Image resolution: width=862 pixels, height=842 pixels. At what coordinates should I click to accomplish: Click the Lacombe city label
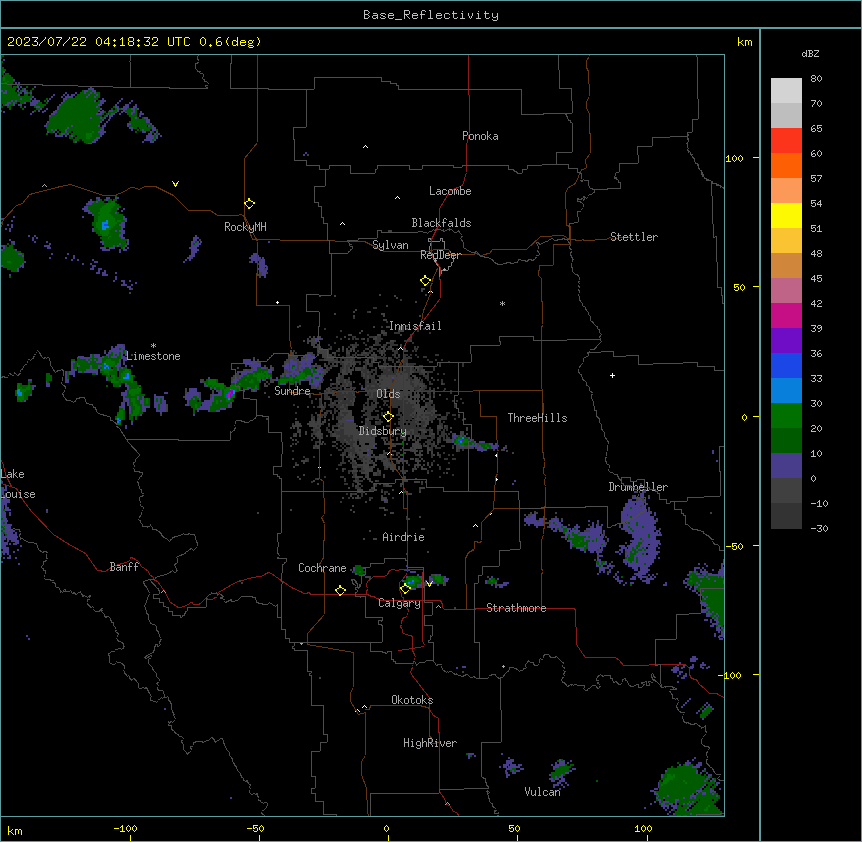[x=450, y=191]
